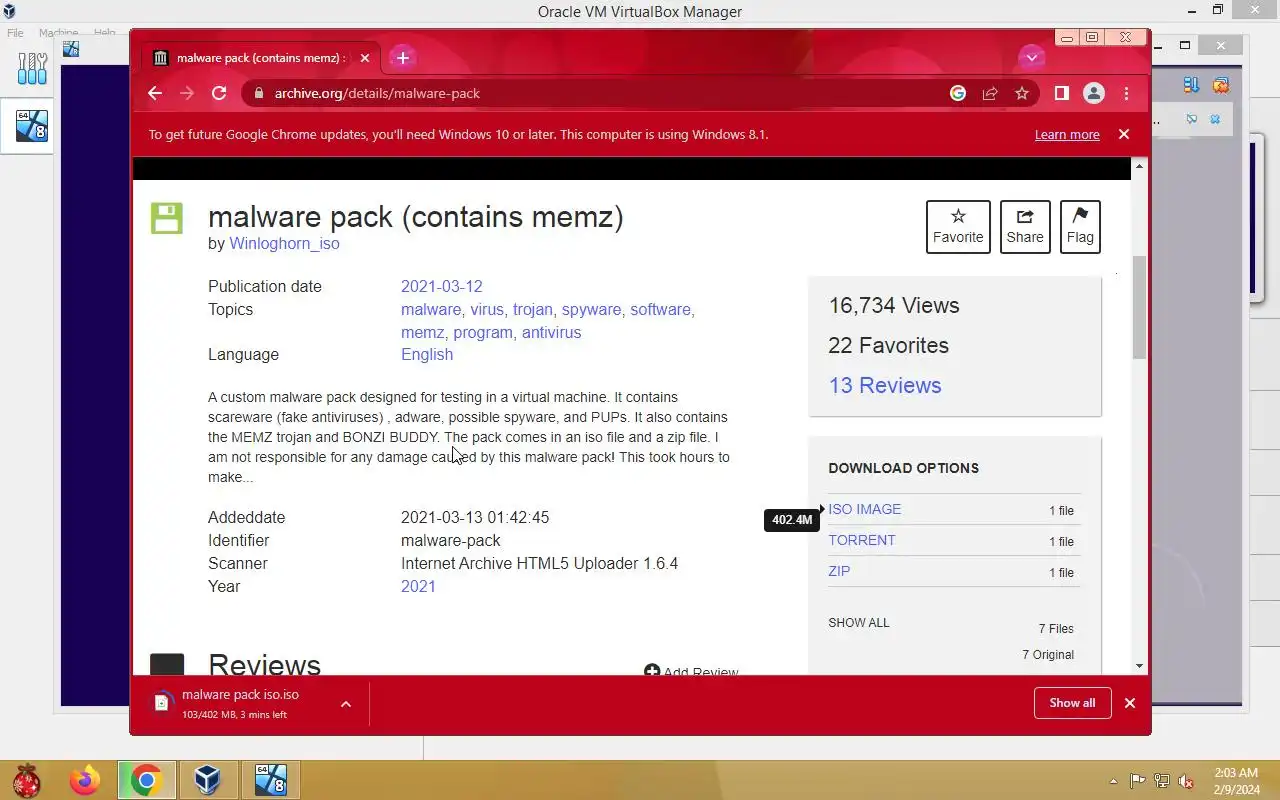This screenshot has width=1280, height=800.
Task: Download the ZIP file
Action: click(x=839, y=571)
